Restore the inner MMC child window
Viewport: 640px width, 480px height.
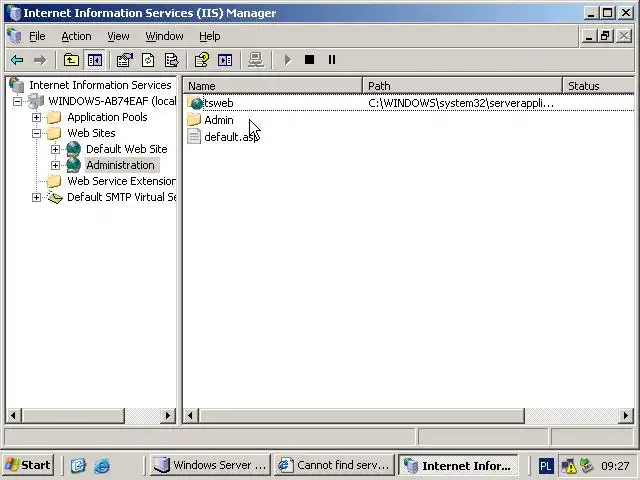tap(605, 36)
